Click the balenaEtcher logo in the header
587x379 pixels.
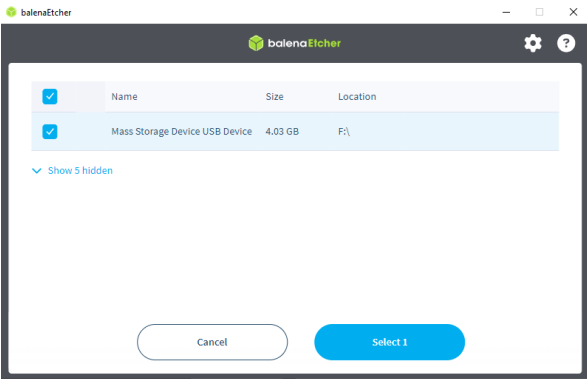295,43
